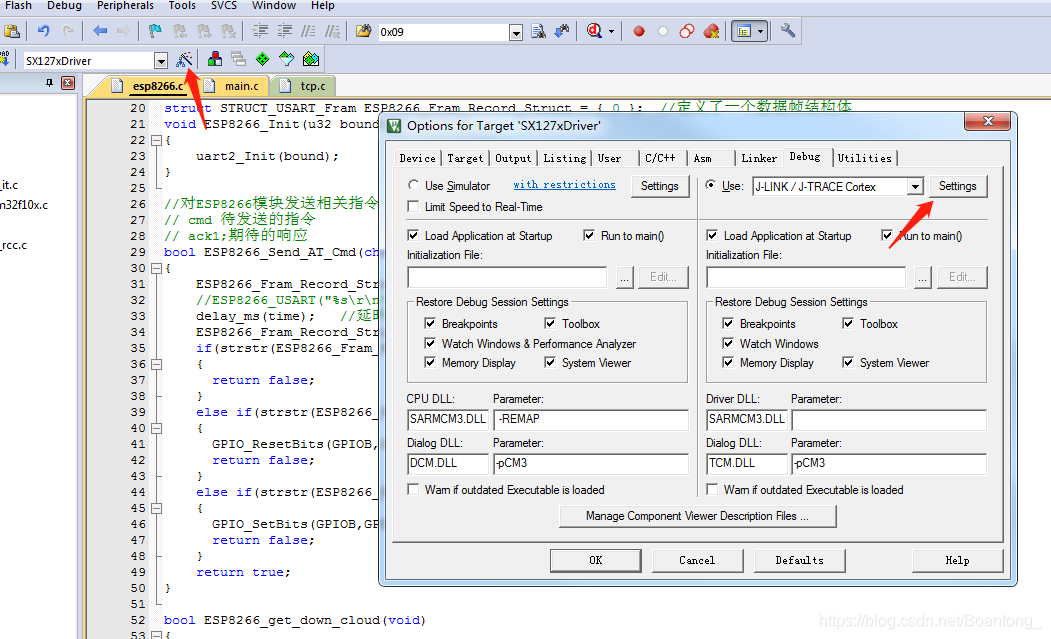Browse simulator initialization file with ... button

click(625, 277)
